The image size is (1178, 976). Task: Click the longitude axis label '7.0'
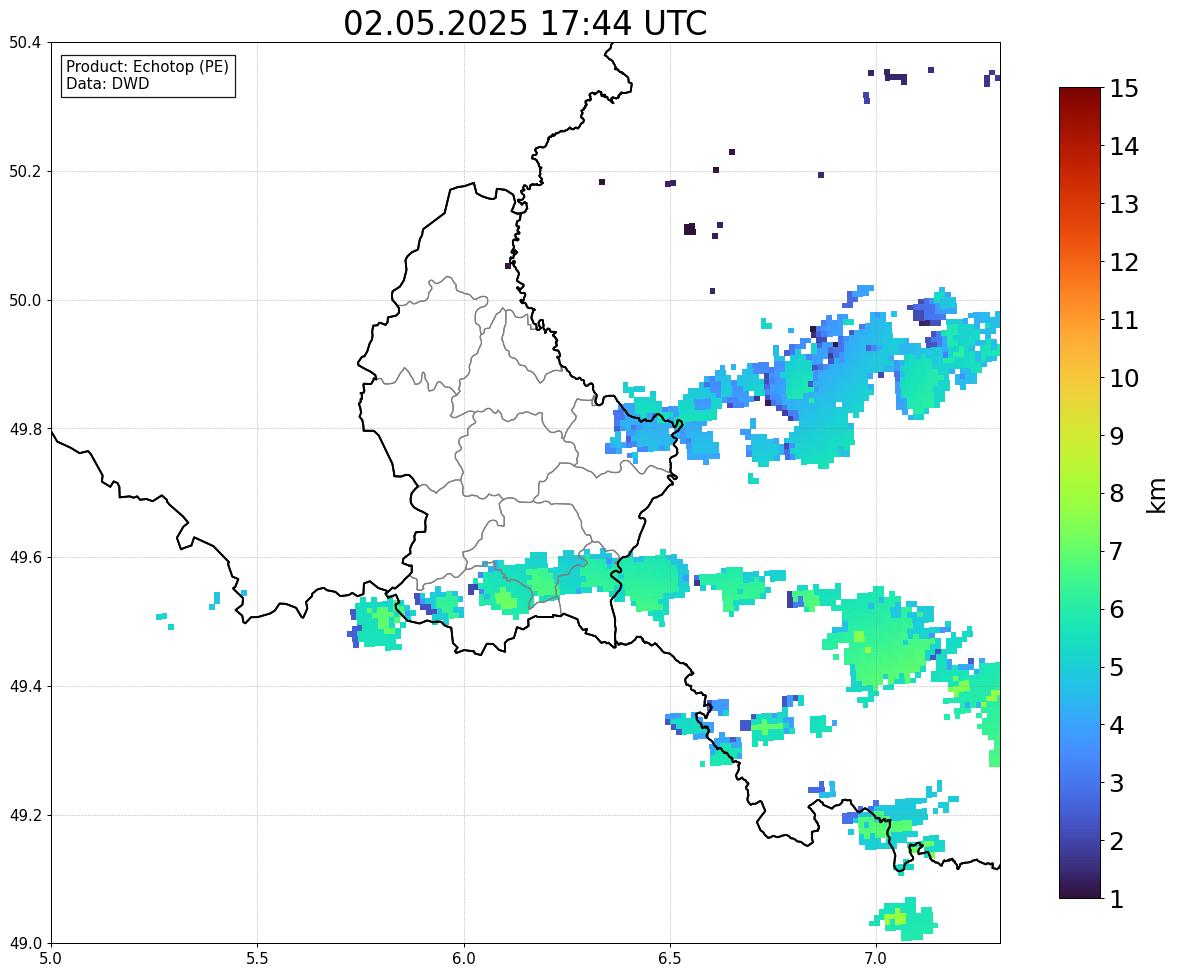876,959
